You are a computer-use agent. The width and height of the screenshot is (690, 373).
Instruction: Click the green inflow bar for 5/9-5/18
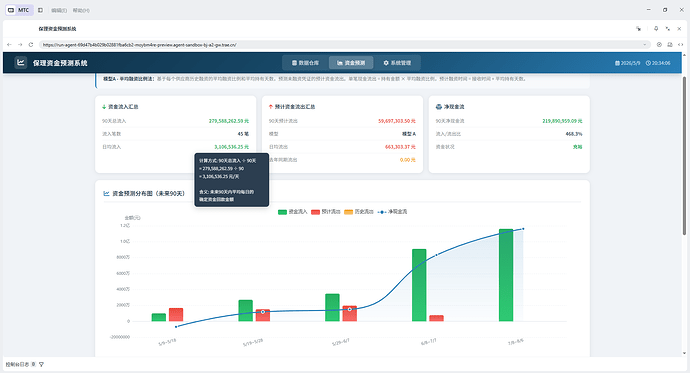(159, 317)
